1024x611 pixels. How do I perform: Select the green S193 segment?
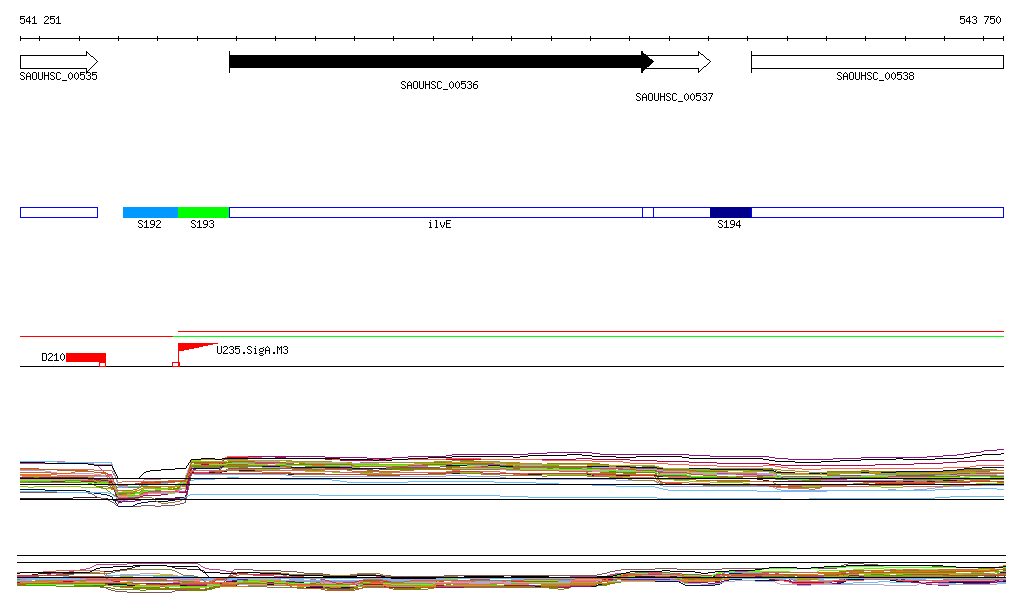pyautogui.click(x=203, y=212)
